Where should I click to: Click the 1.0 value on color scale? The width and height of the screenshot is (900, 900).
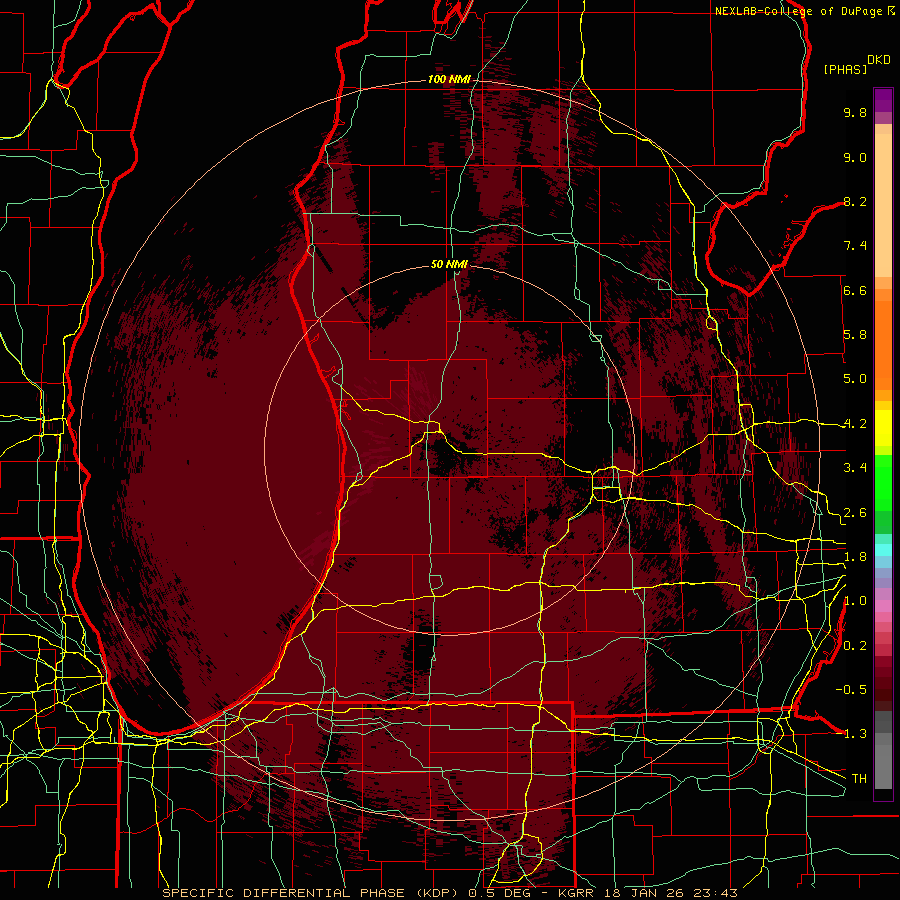pos(855,601)
